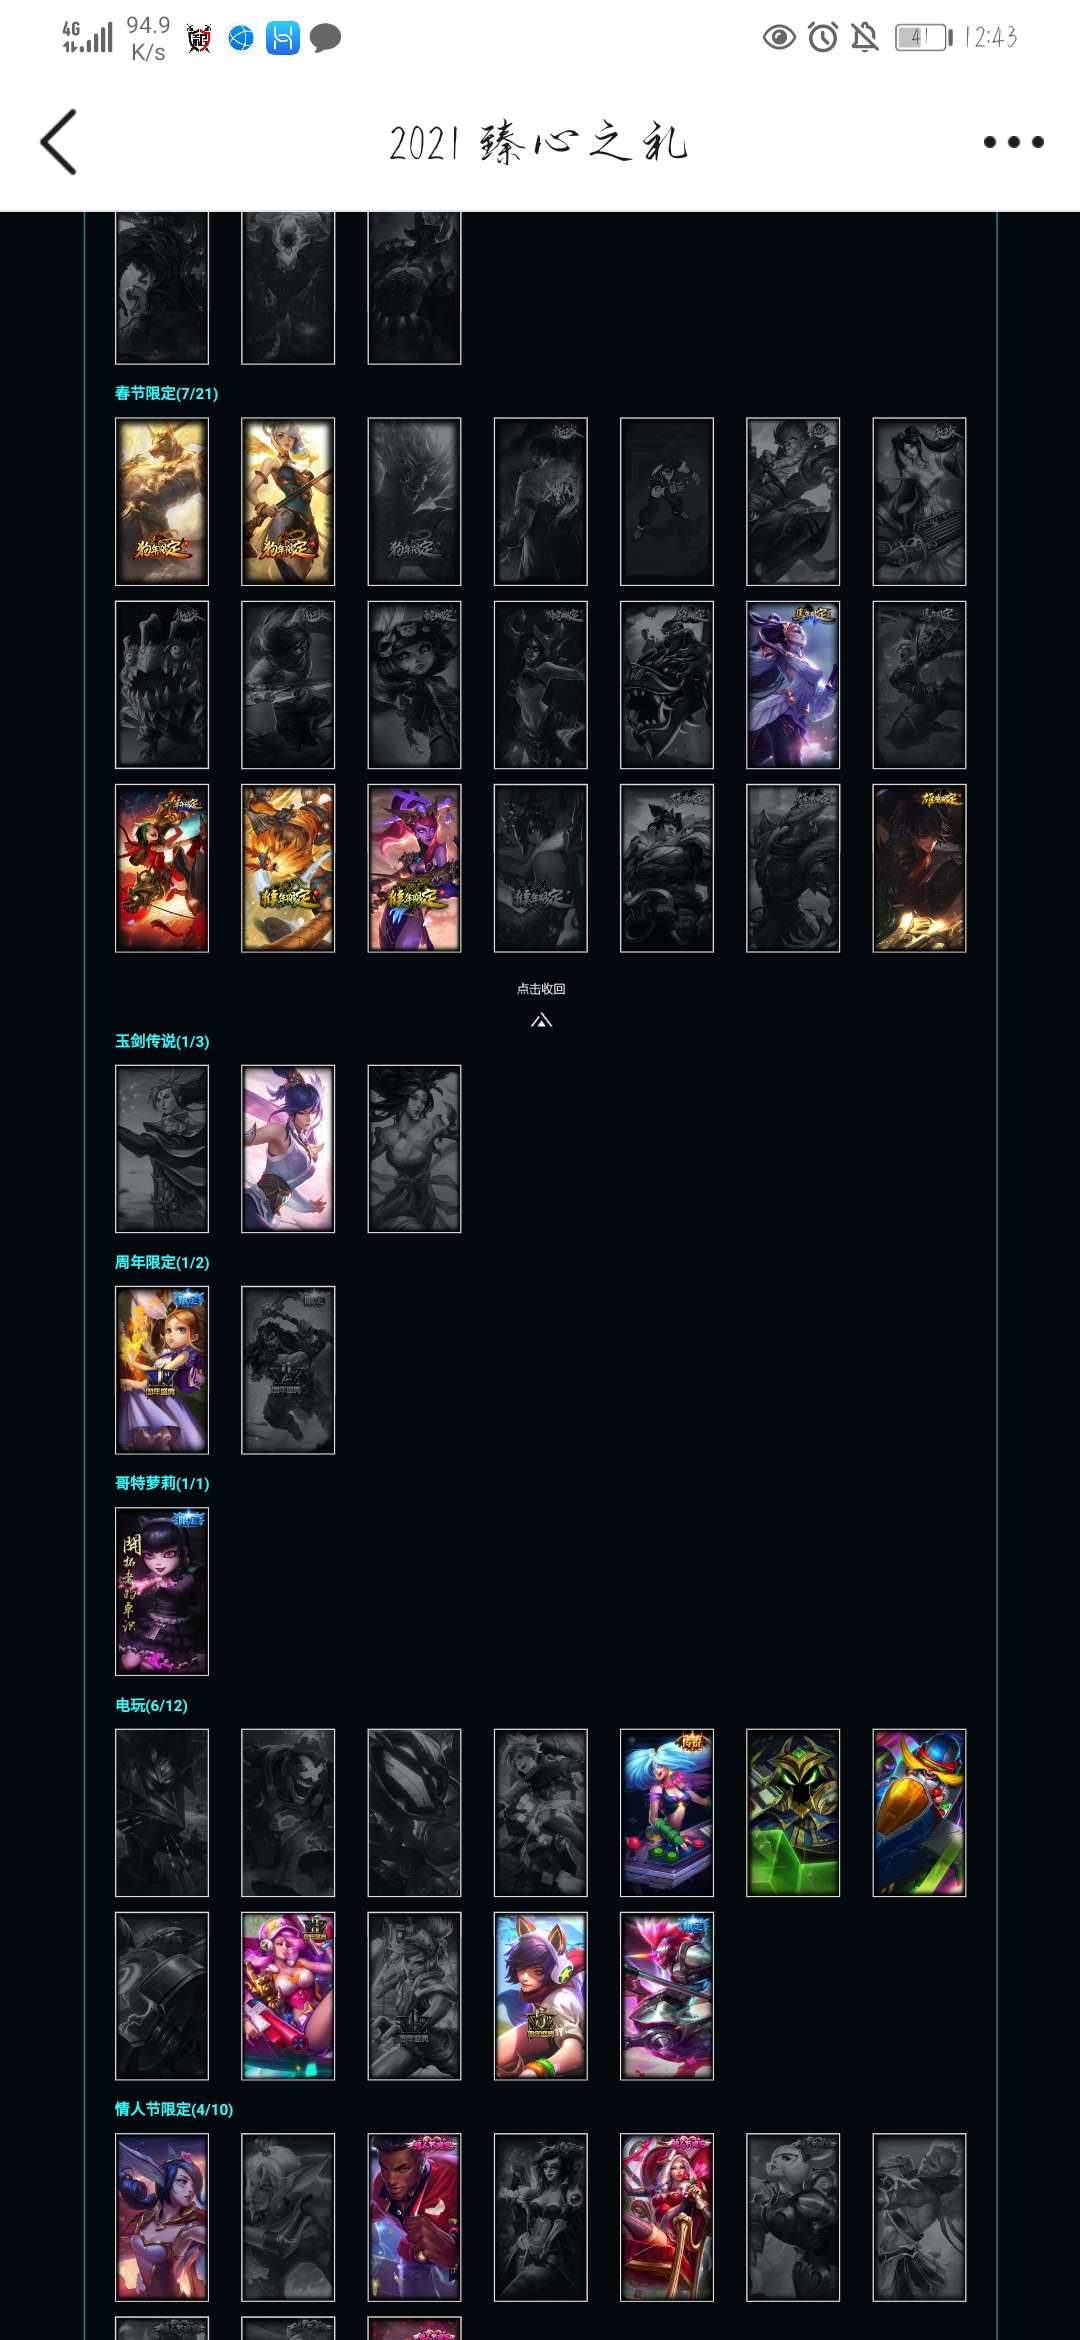Select the colored skin under 玉剑传说
Viewport: 1080px width, 2340px height.
point(288,1149)
